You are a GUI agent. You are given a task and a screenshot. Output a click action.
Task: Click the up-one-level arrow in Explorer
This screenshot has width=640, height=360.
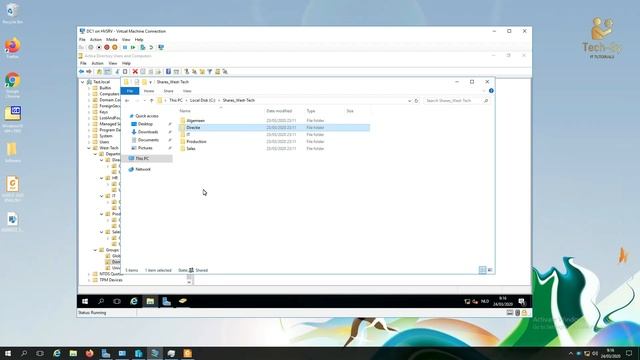151,100
